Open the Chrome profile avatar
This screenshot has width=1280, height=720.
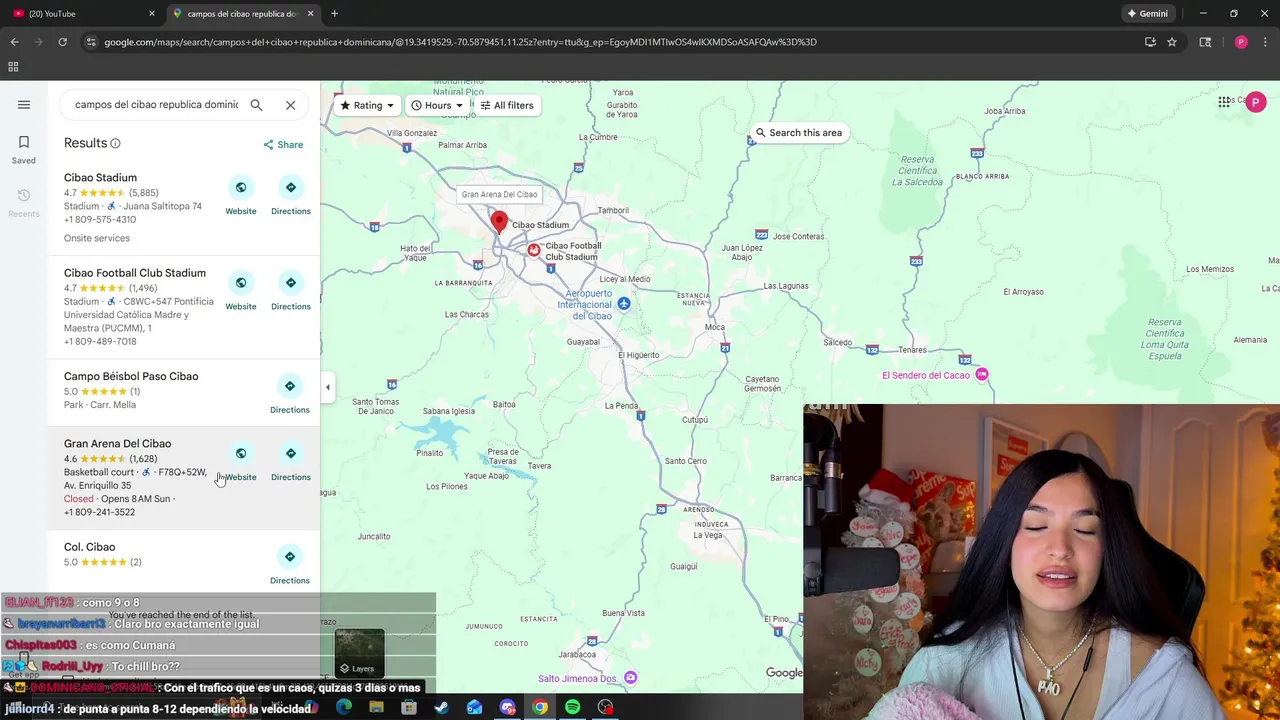1241,42
